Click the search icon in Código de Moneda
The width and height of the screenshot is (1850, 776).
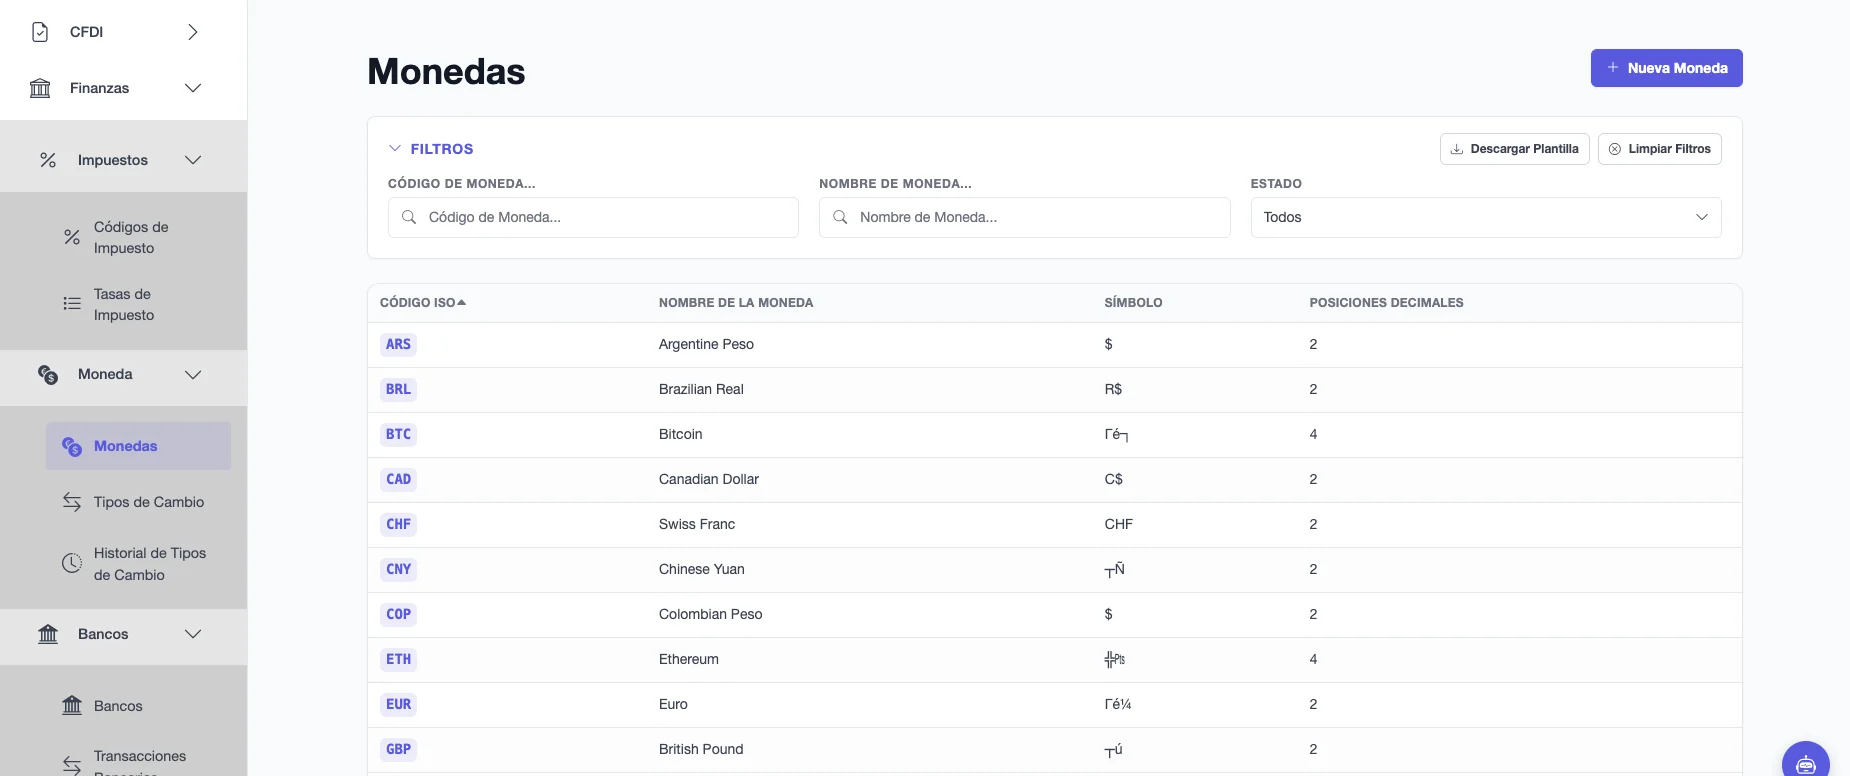pos(409,217)
